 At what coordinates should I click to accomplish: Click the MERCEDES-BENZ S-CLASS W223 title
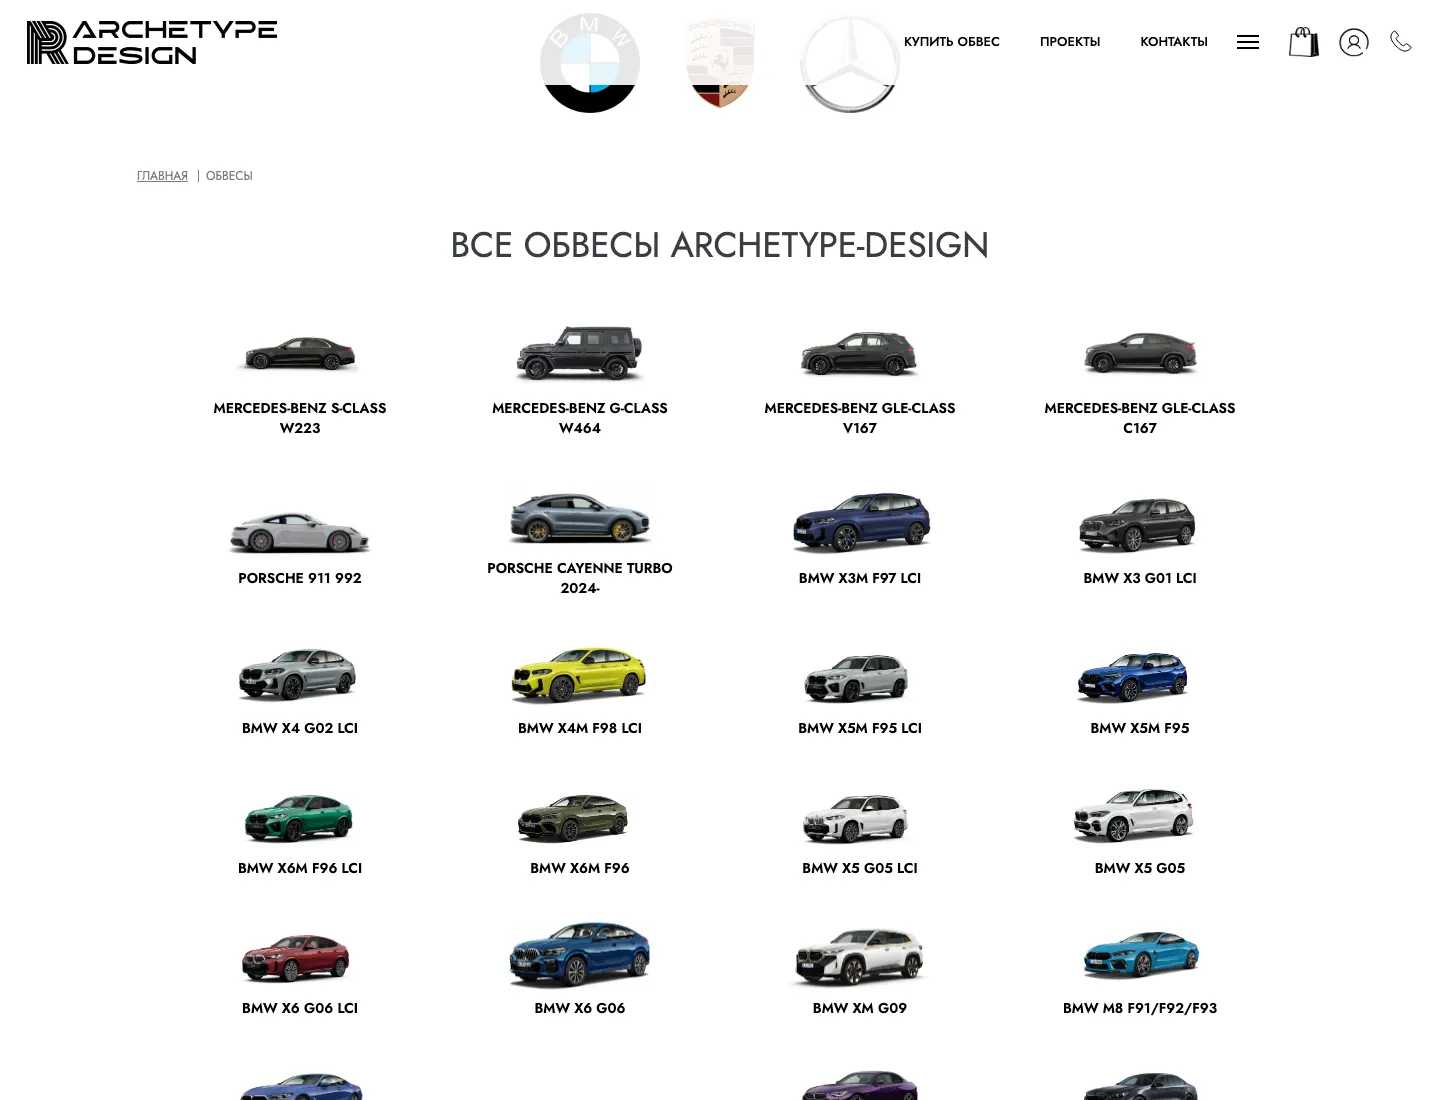point(300,418)
